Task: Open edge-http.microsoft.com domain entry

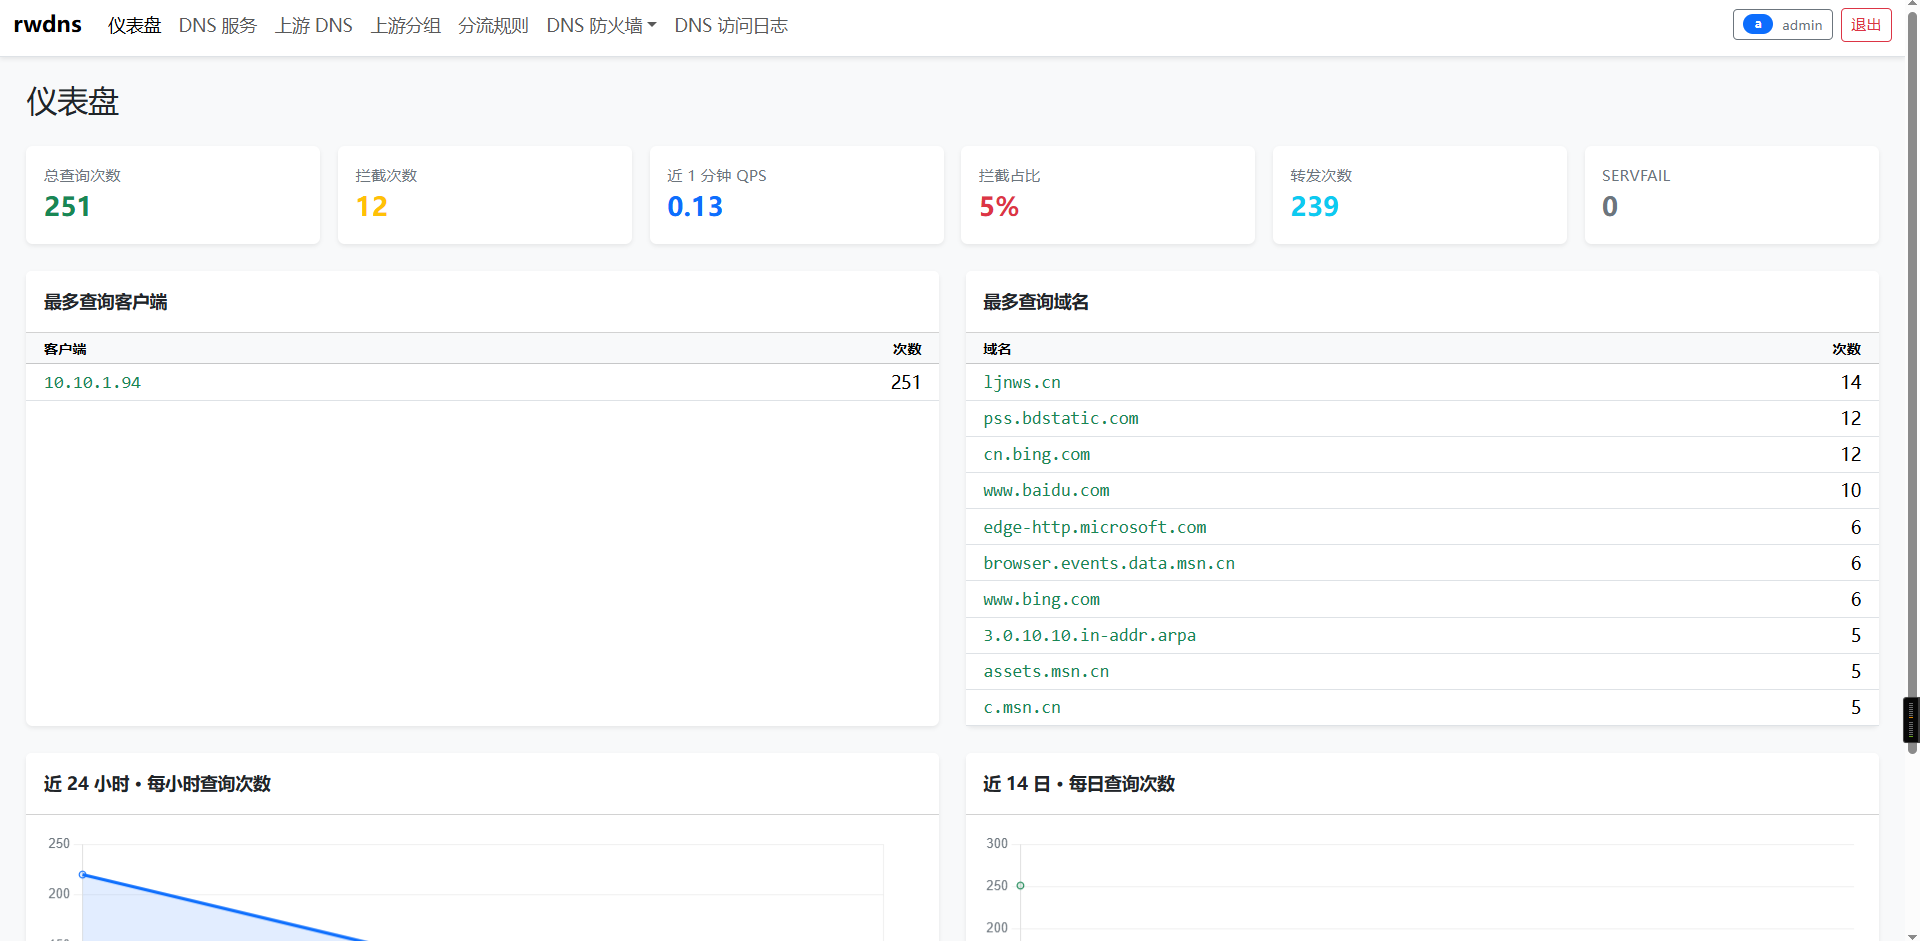Action: (x=1095, y=527)
